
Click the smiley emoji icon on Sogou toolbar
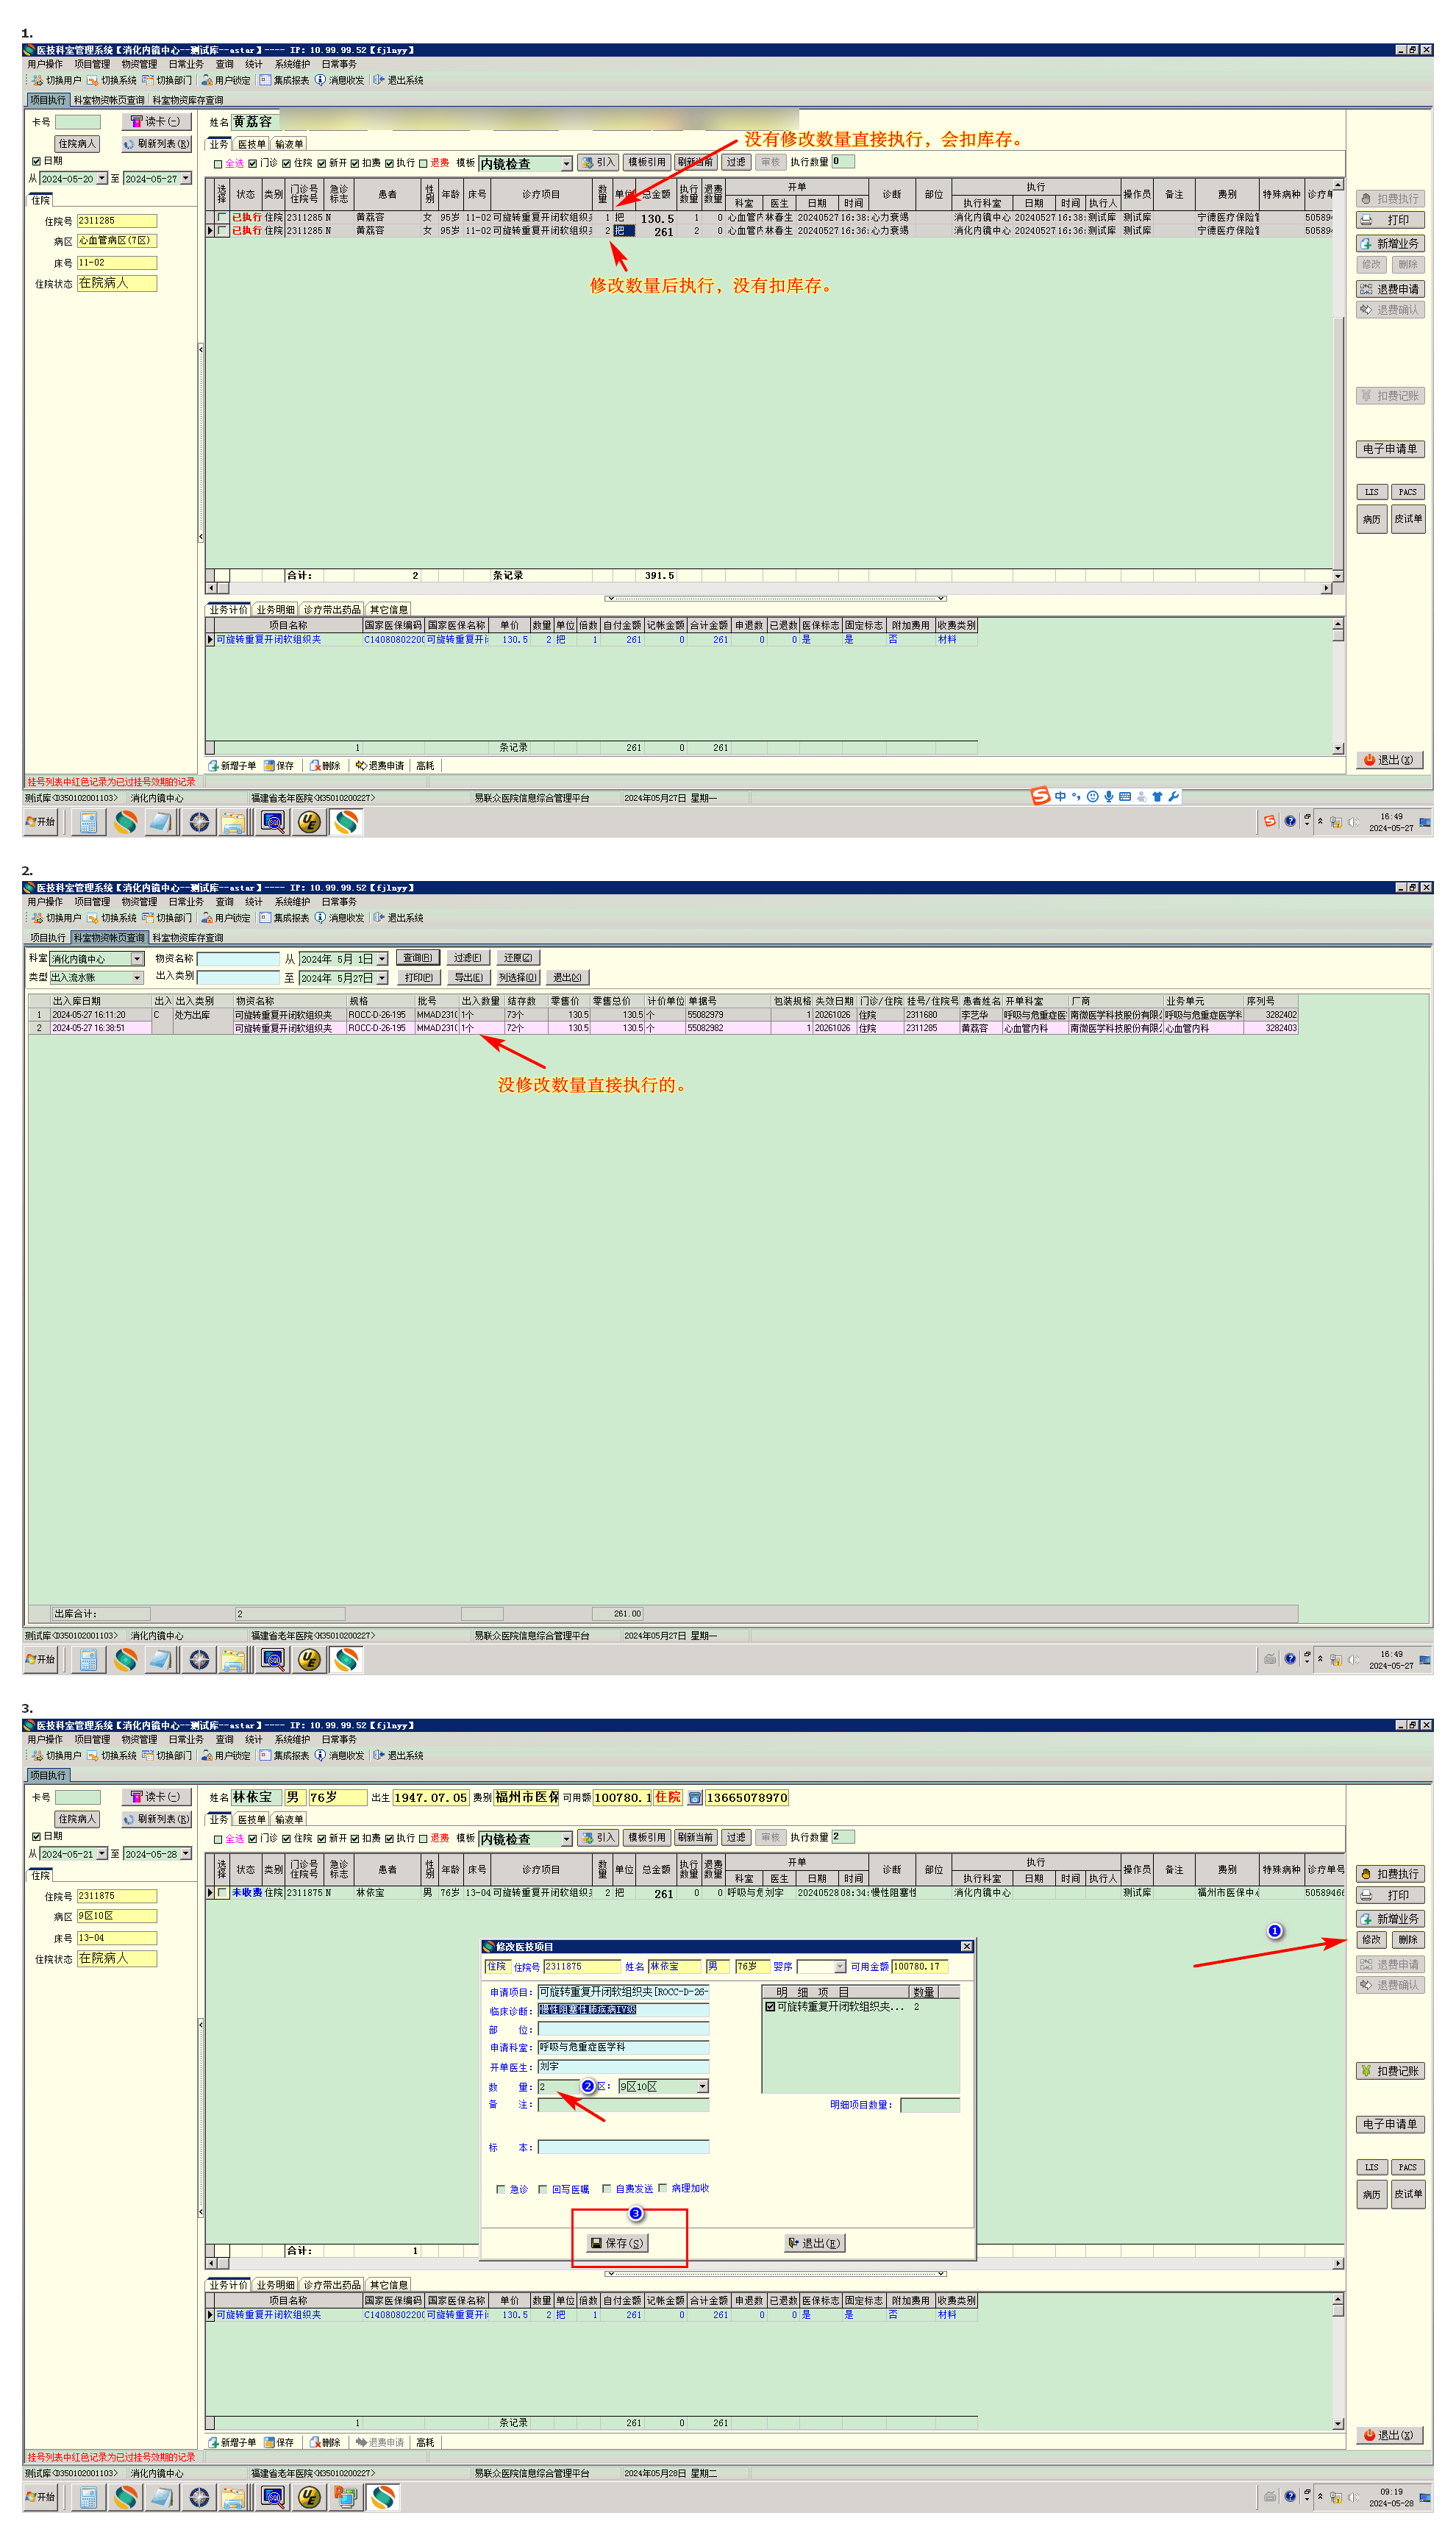[1092, 797]
